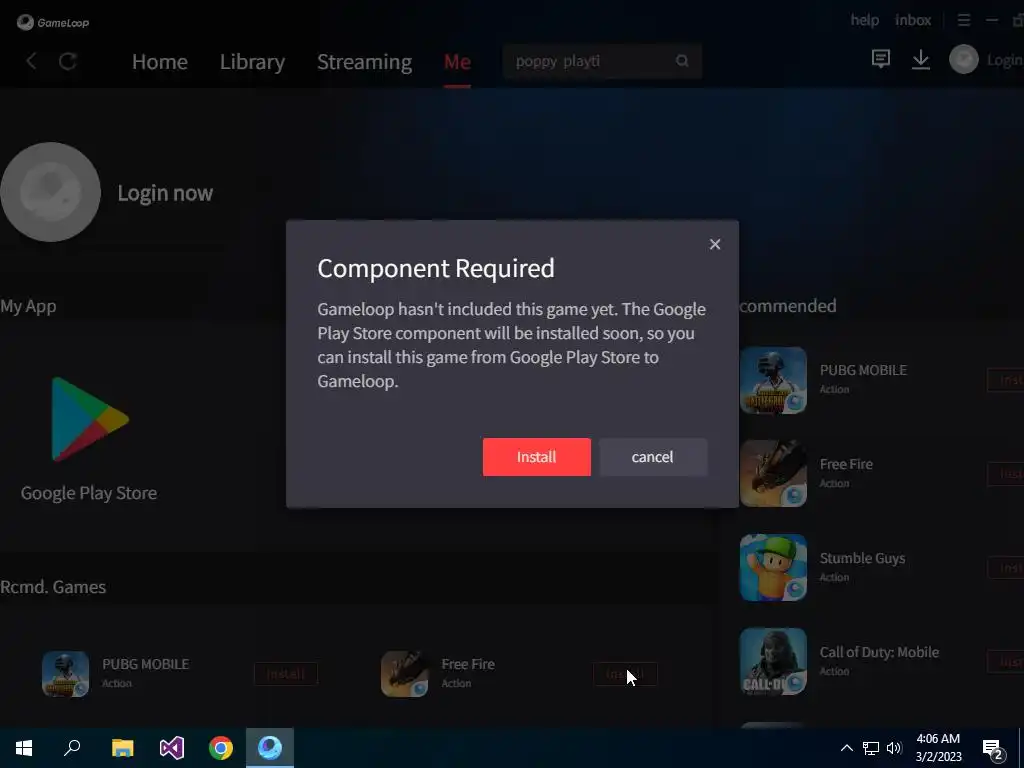Click the GameLoop logo
Image resolution: width=1024 pixels, height=768 pixels.
[53, 22]
